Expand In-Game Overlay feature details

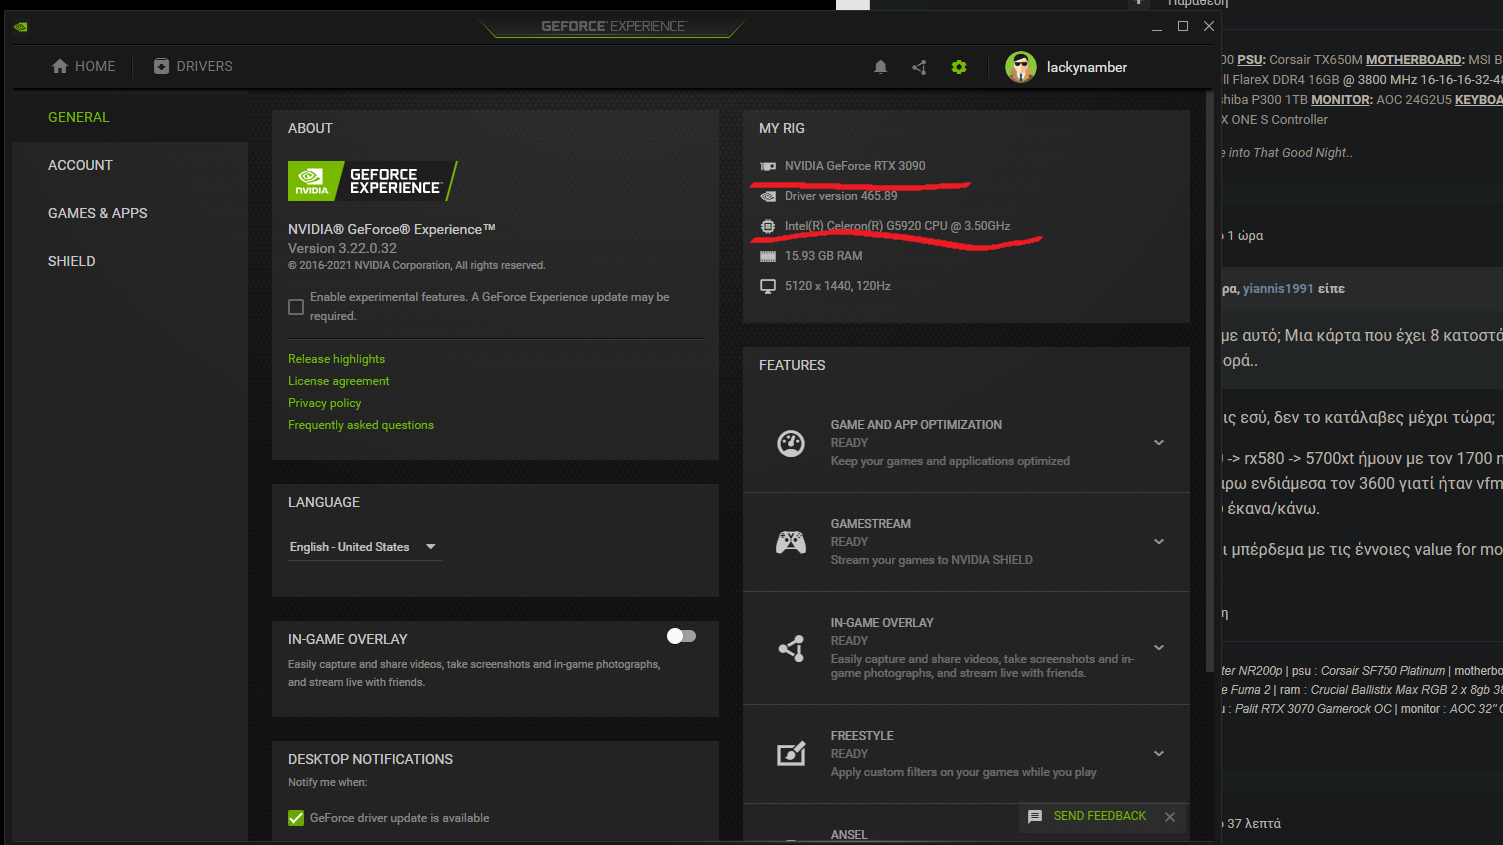[x=1159, y=648]
